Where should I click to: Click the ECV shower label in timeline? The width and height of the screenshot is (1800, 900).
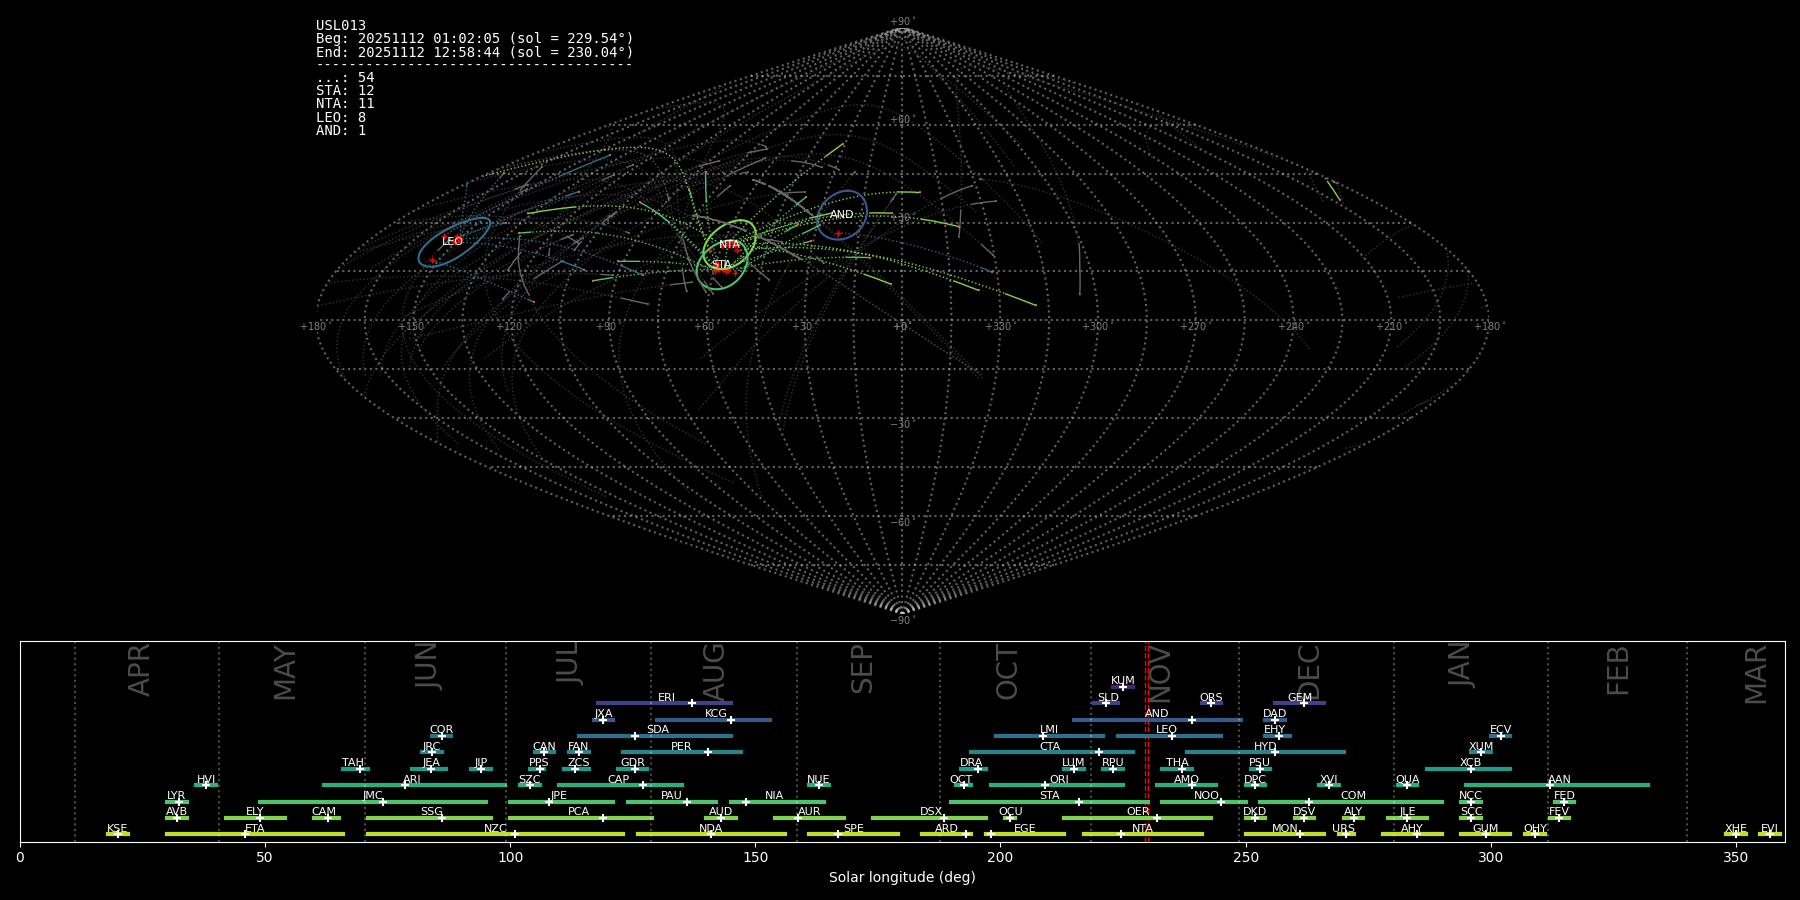(1500, 730)
